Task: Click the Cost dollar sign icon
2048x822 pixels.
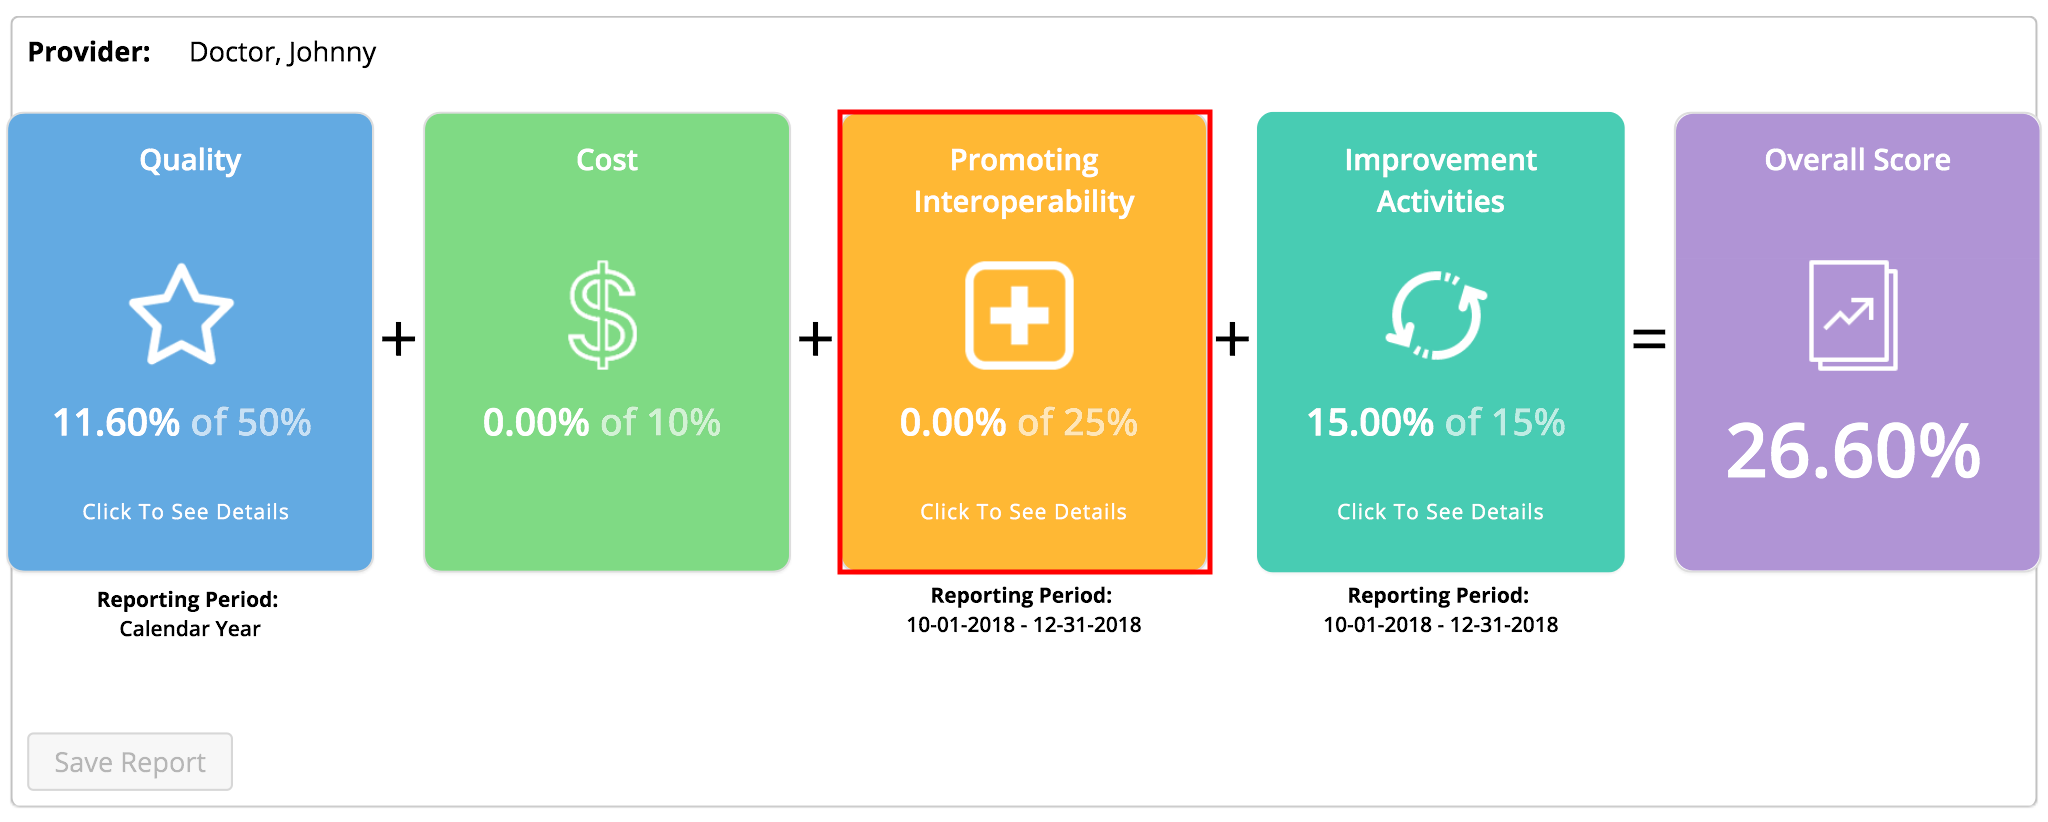Action: point(603,315)
